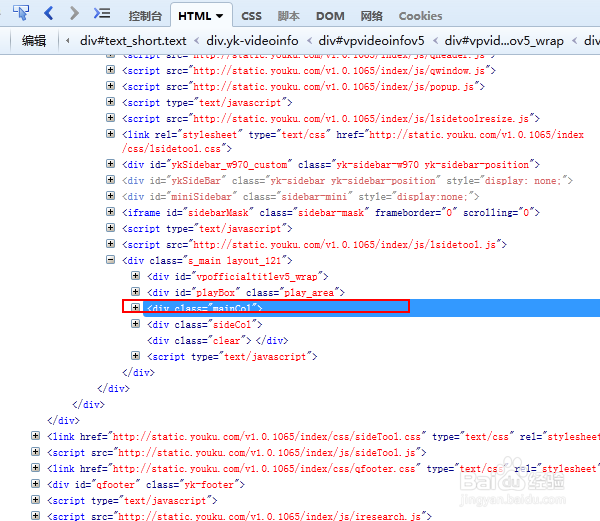Click the qwindow.js script source URL
The height and width of the screenshot is (521, 600).
tap(339, 71)
